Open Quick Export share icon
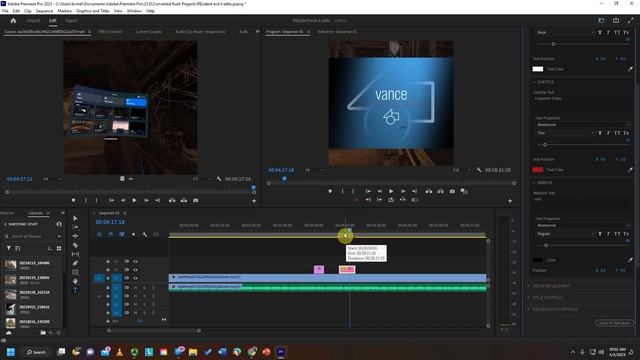 click(x=616, y=20)
